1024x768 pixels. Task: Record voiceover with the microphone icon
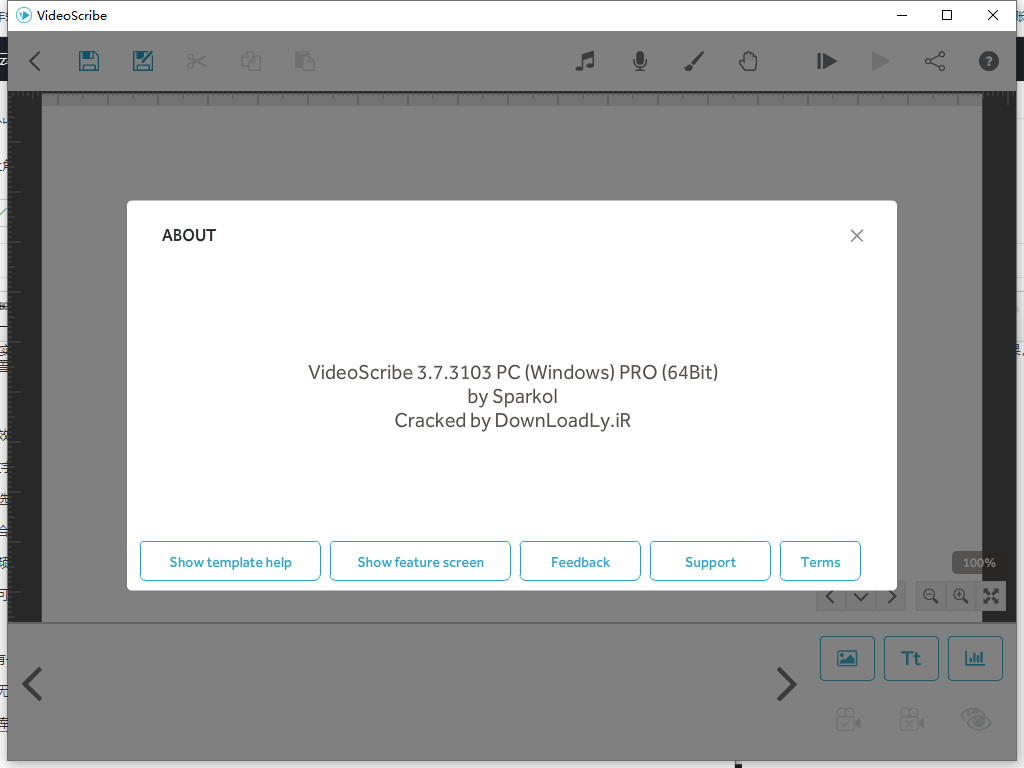coord(640,61)
